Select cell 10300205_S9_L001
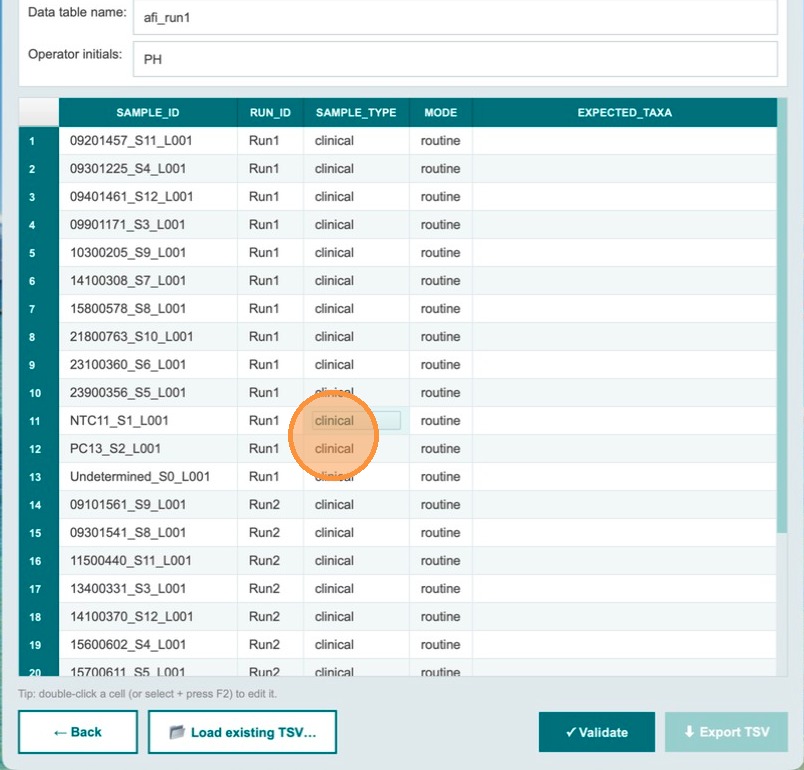Image resolution: width=804 pixels, height=770 pixels. [x=148, y=253]
